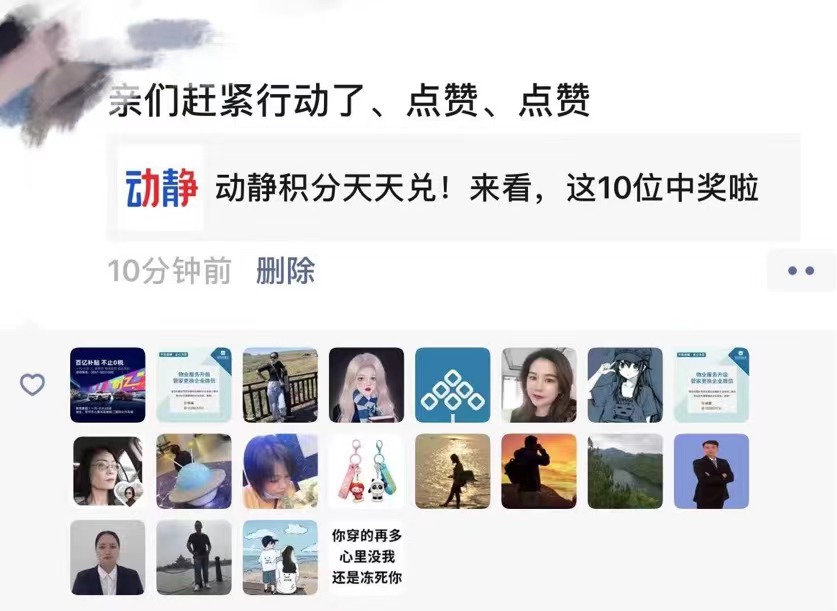Open the sunset photographer silhouette avatar

539,471
